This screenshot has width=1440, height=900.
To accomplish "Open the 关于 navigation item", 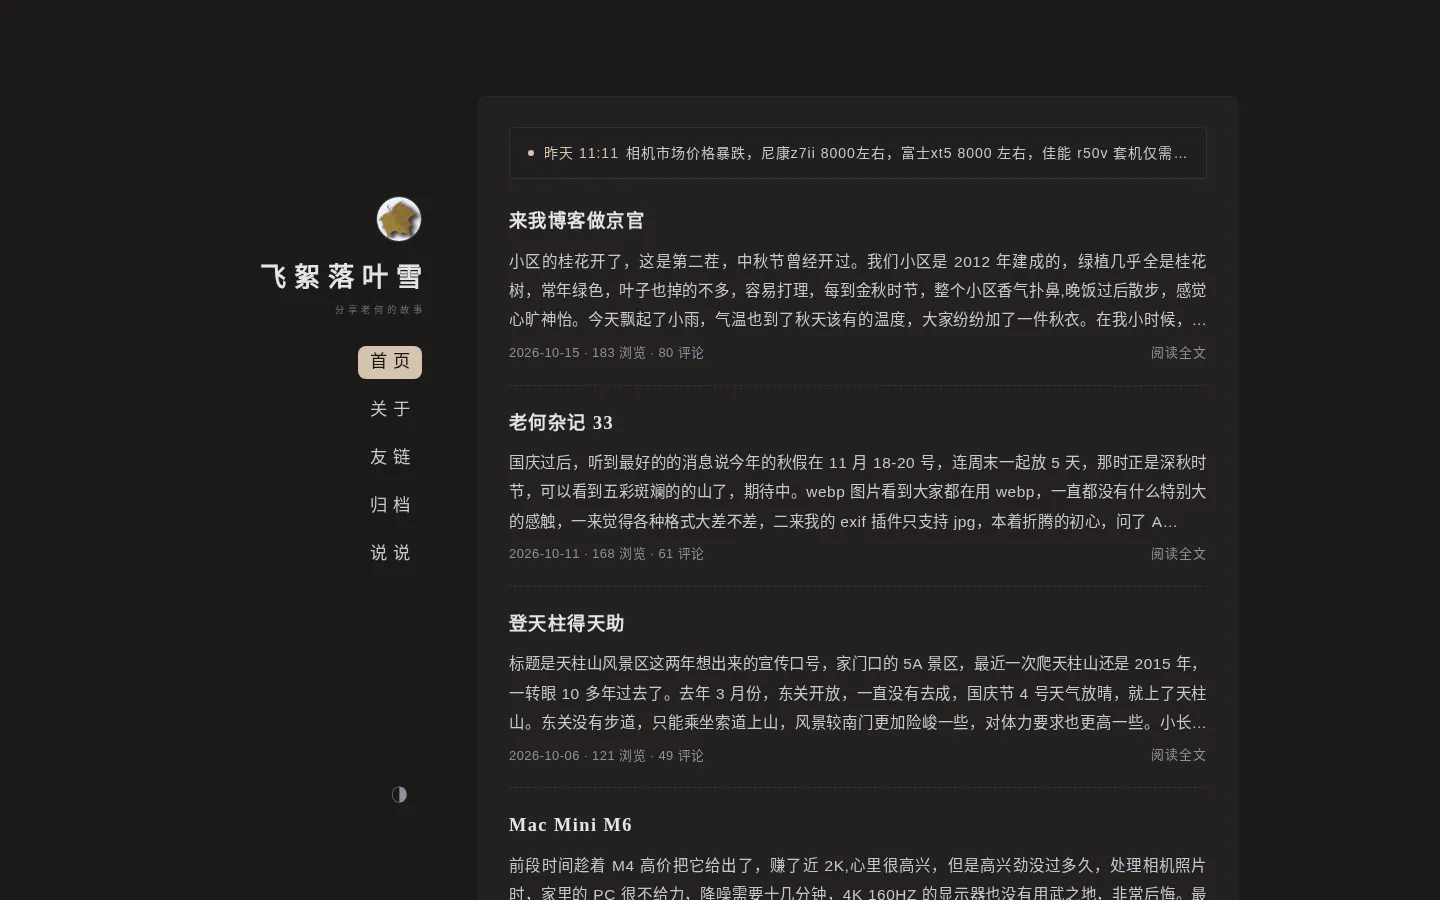I will tap(390, 409).
